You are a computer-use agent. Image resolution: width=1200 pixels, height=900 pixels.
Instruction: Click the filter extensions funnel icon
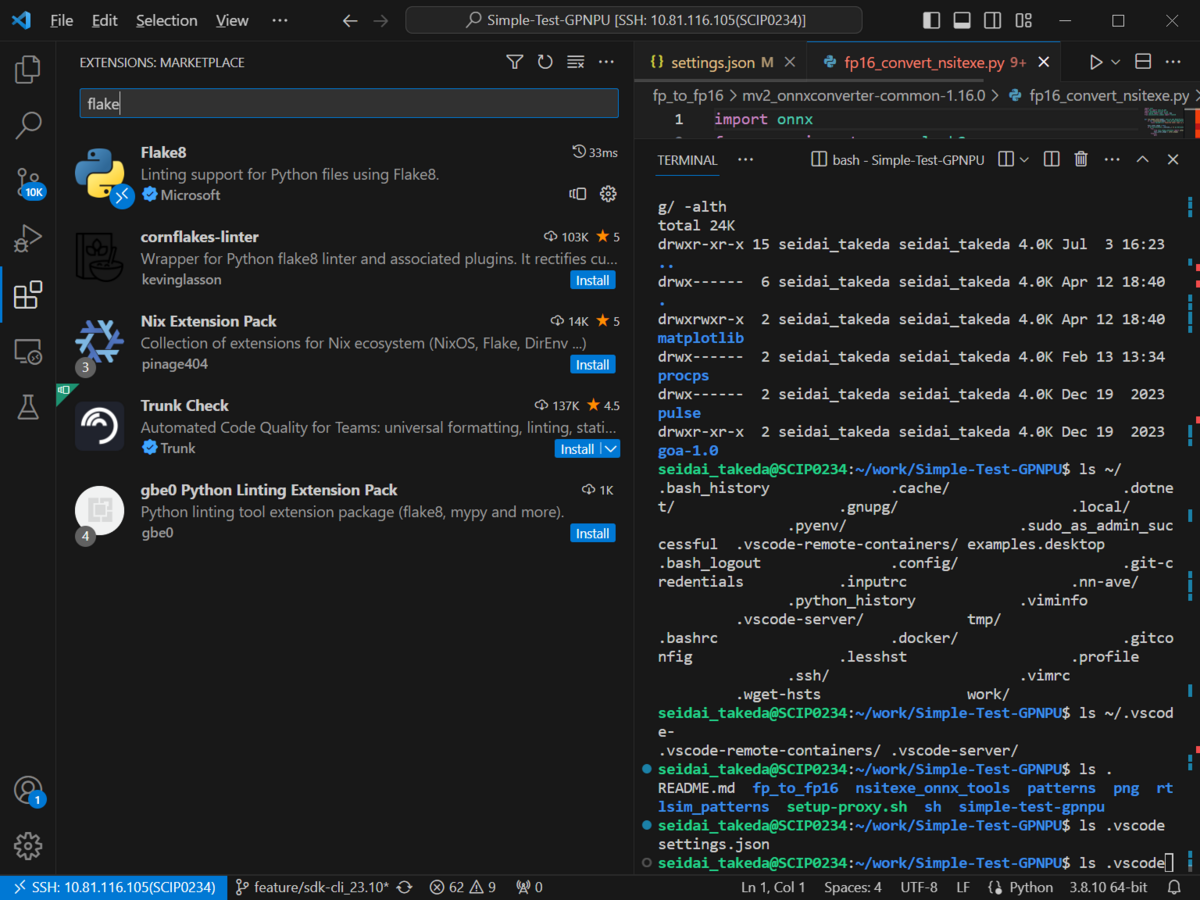pos(514,62)
